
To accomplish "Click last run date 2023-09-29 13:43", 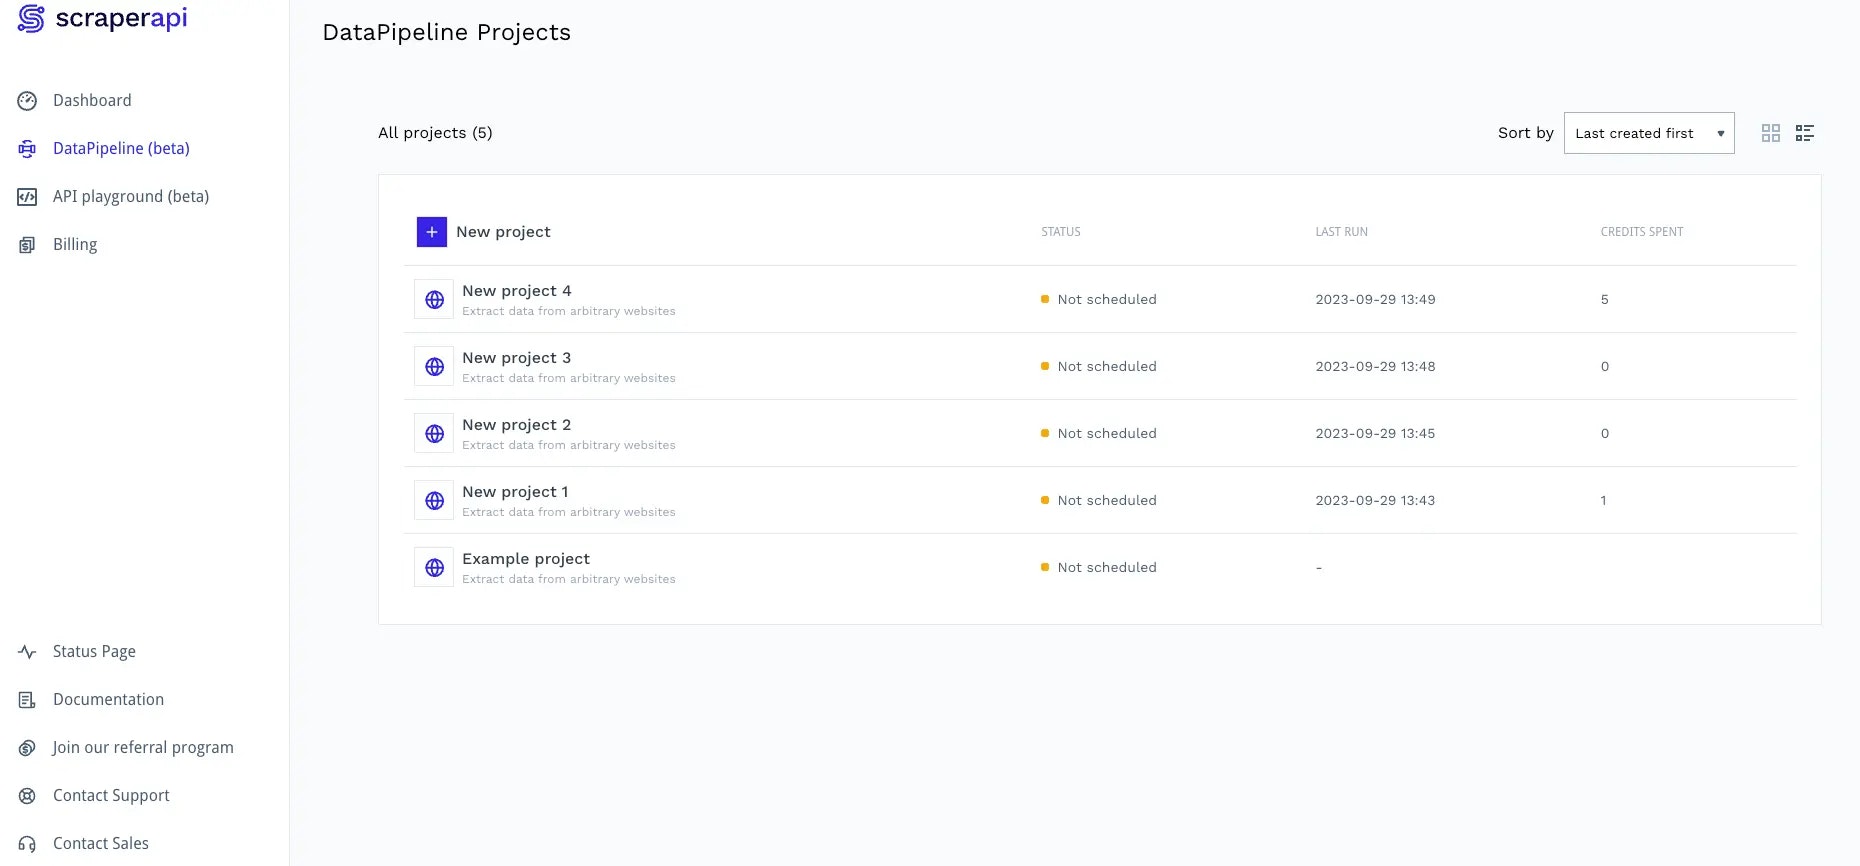I will tap(1375, 500).
